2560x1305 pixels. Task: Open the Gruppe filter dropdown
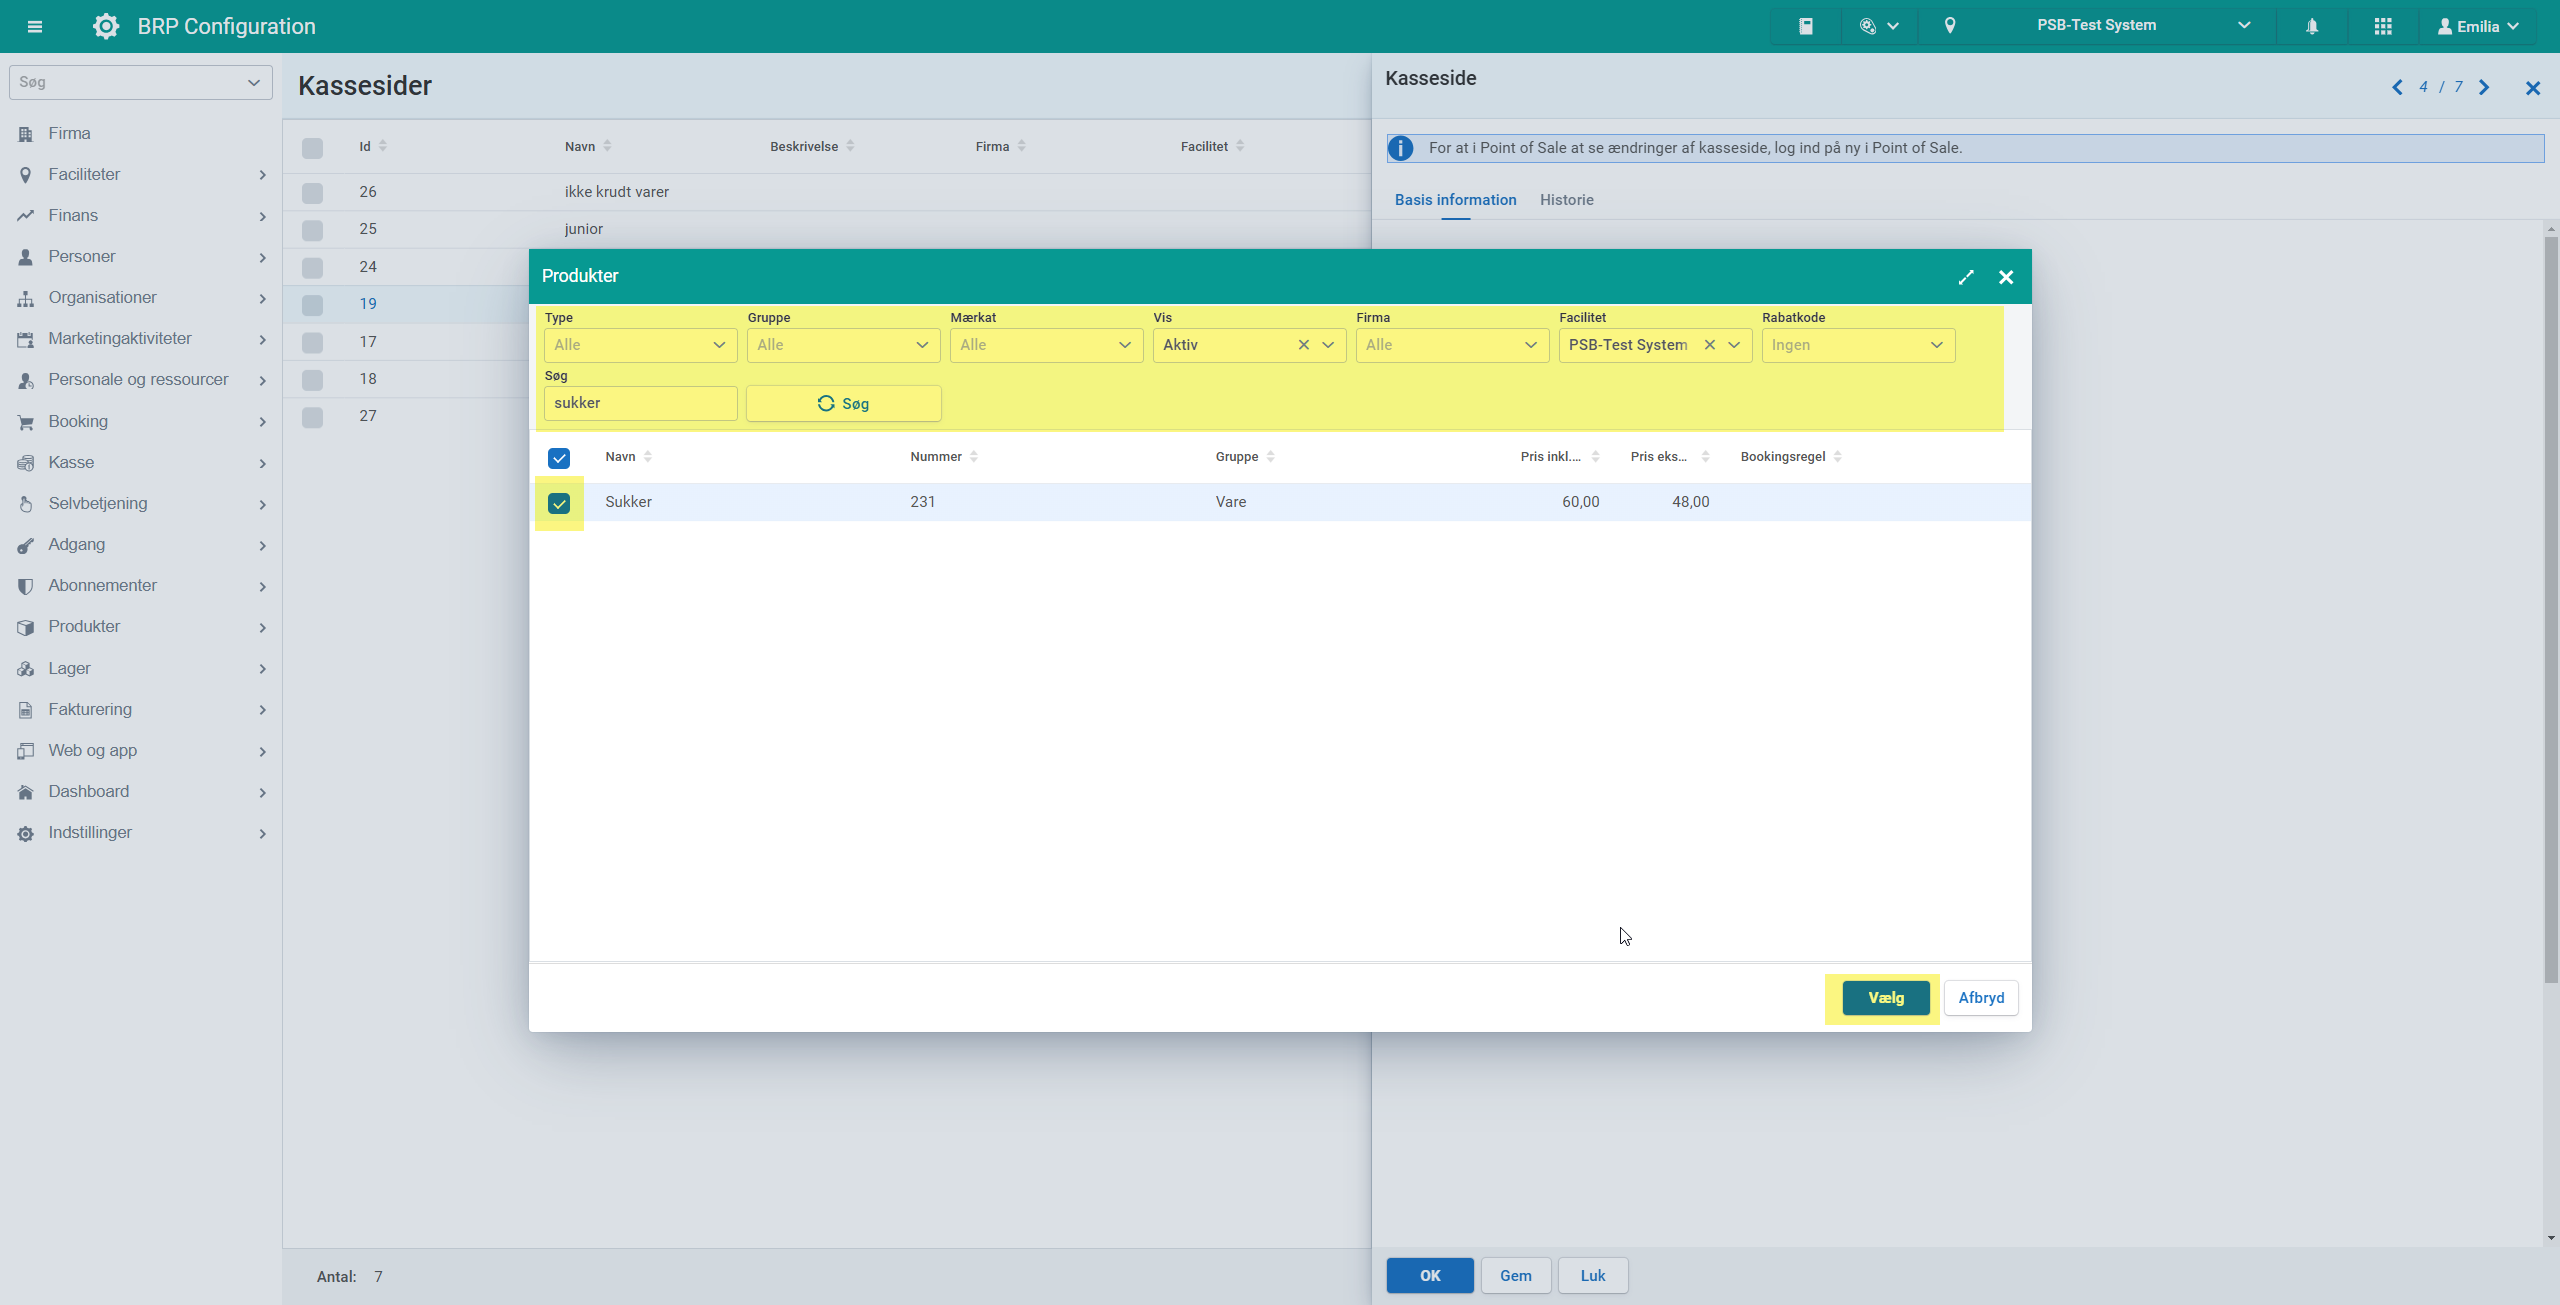pyautogui.click(x=843, y=345)
